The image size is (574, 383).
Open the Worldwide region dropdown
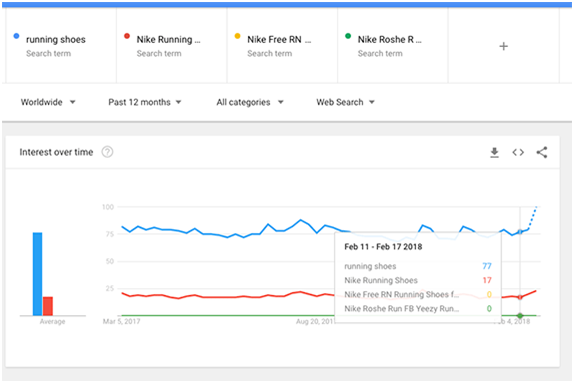tap(48, 102)
